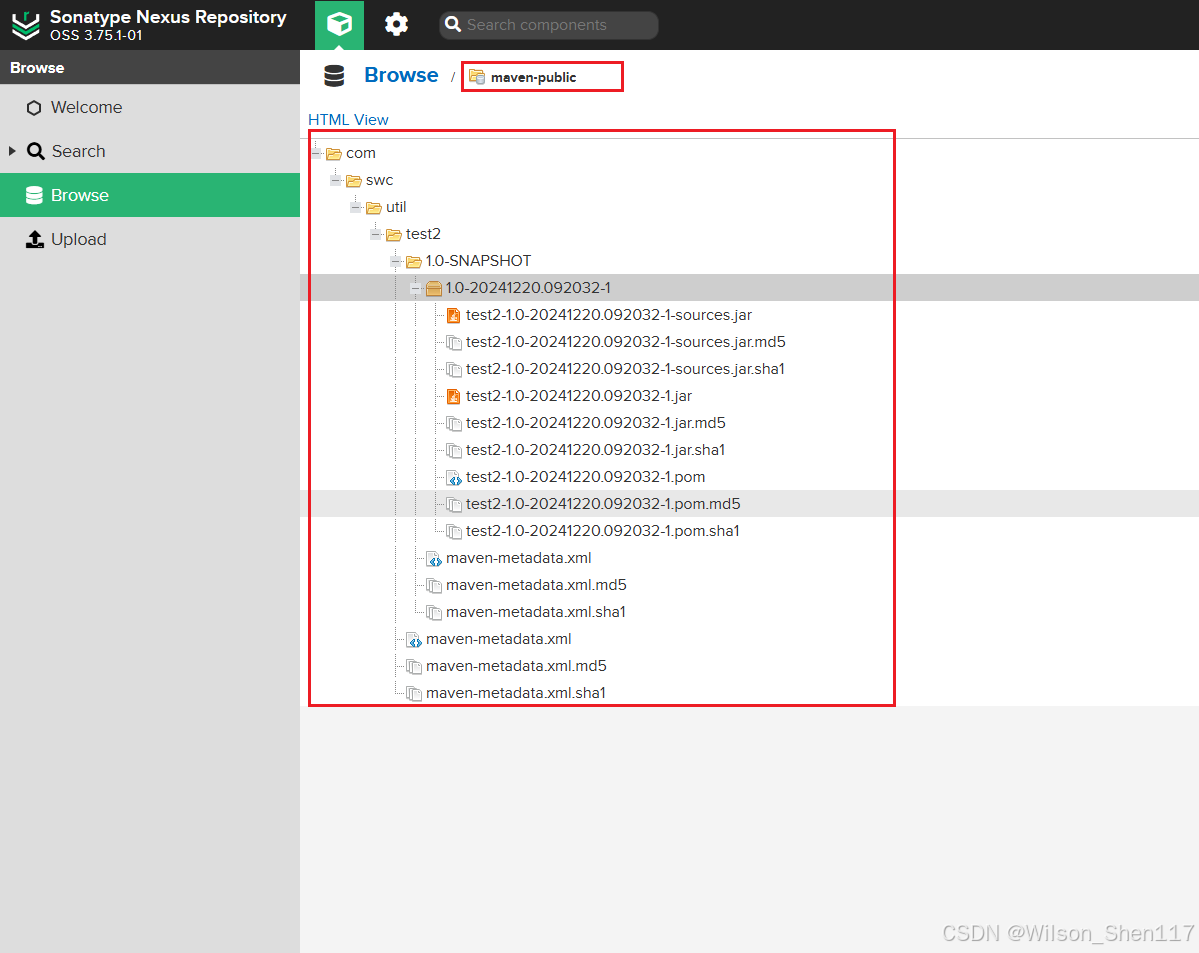Select maven-metadata.xml.sha1 under 1.0-SNAPSHOT
Screen dimensions: 1199x953
click(x=535, y=612)
